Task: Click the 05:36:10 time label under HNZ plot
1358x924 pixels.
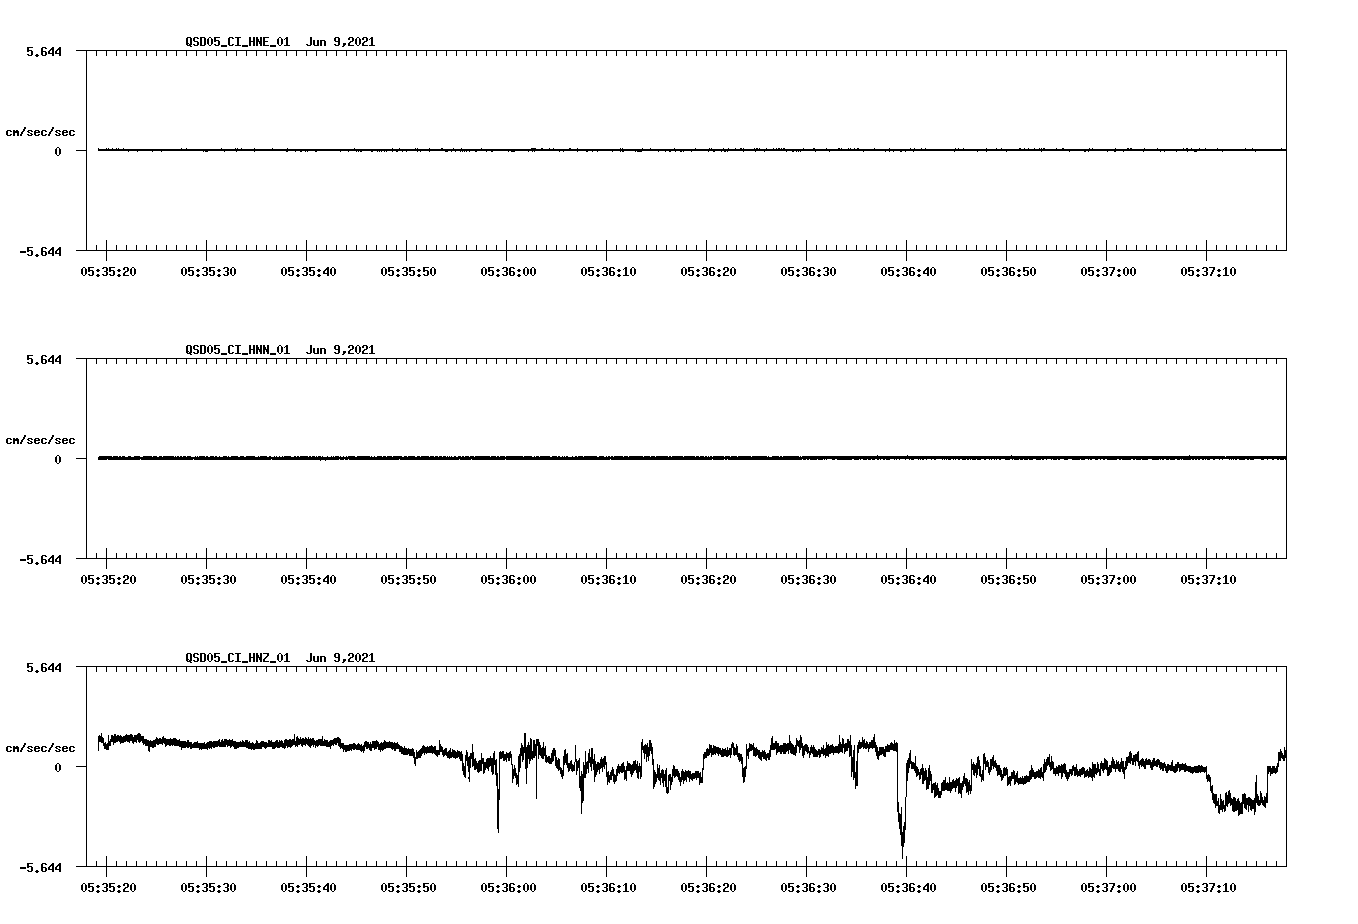Action: (608, 888)
